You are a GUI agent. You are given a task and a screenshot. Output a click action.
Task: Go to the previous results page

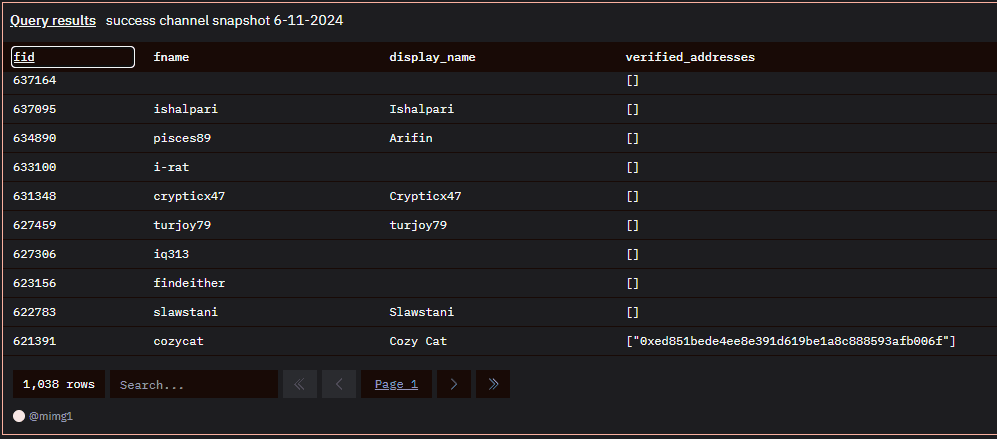tap(339, 384)
